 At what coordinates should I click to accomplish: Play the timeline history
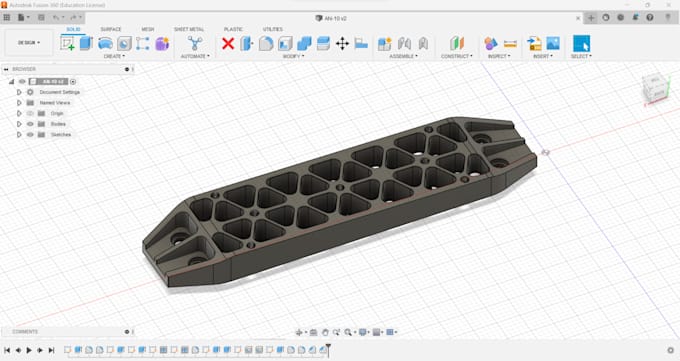click(x=29, y=350)
